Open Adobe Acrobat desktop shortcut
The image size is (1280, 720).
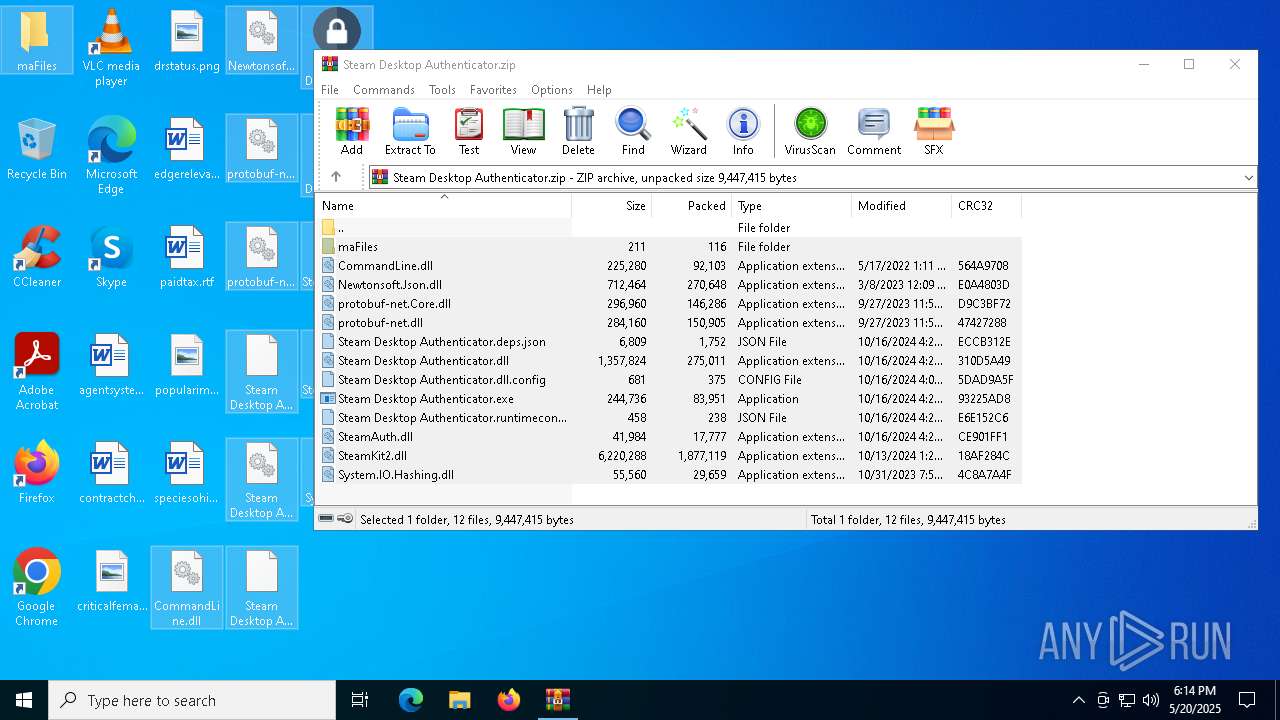pyautogui.click(x=37, y=373)
